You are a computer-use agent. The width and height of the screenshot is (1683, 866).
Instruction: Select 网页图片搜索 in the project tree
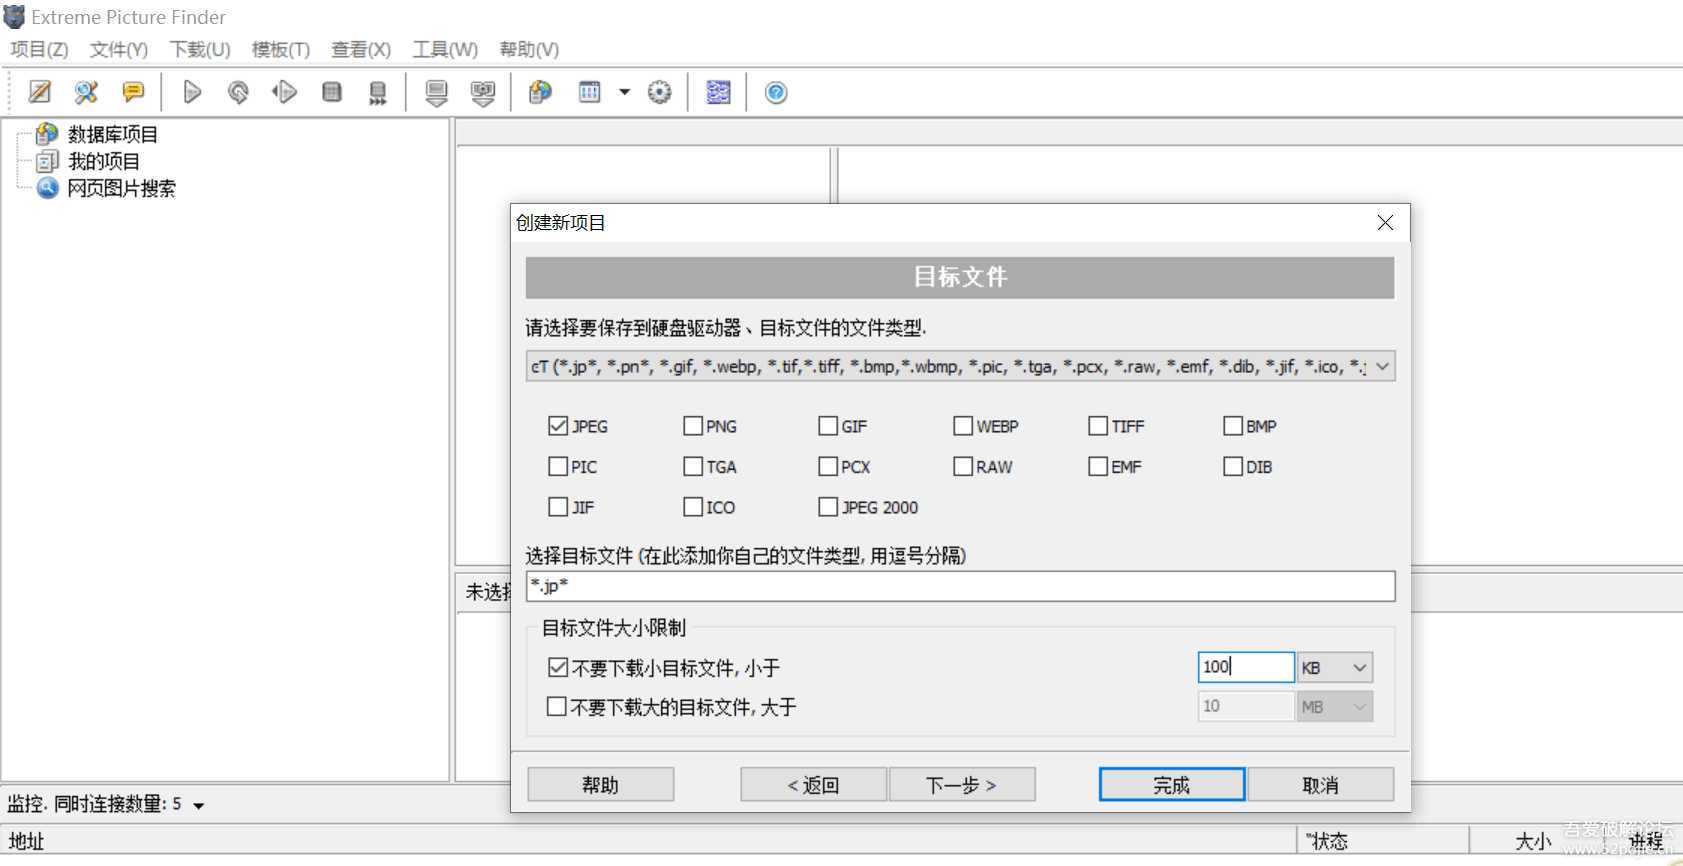[x=121, y=188]
